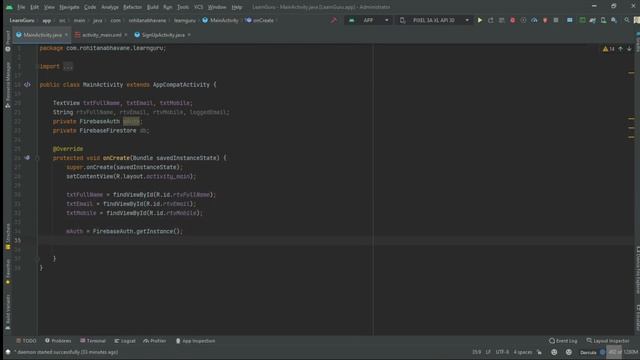Click the sad face feedback icon
This screenshot has width=640, height=360.
569,352
